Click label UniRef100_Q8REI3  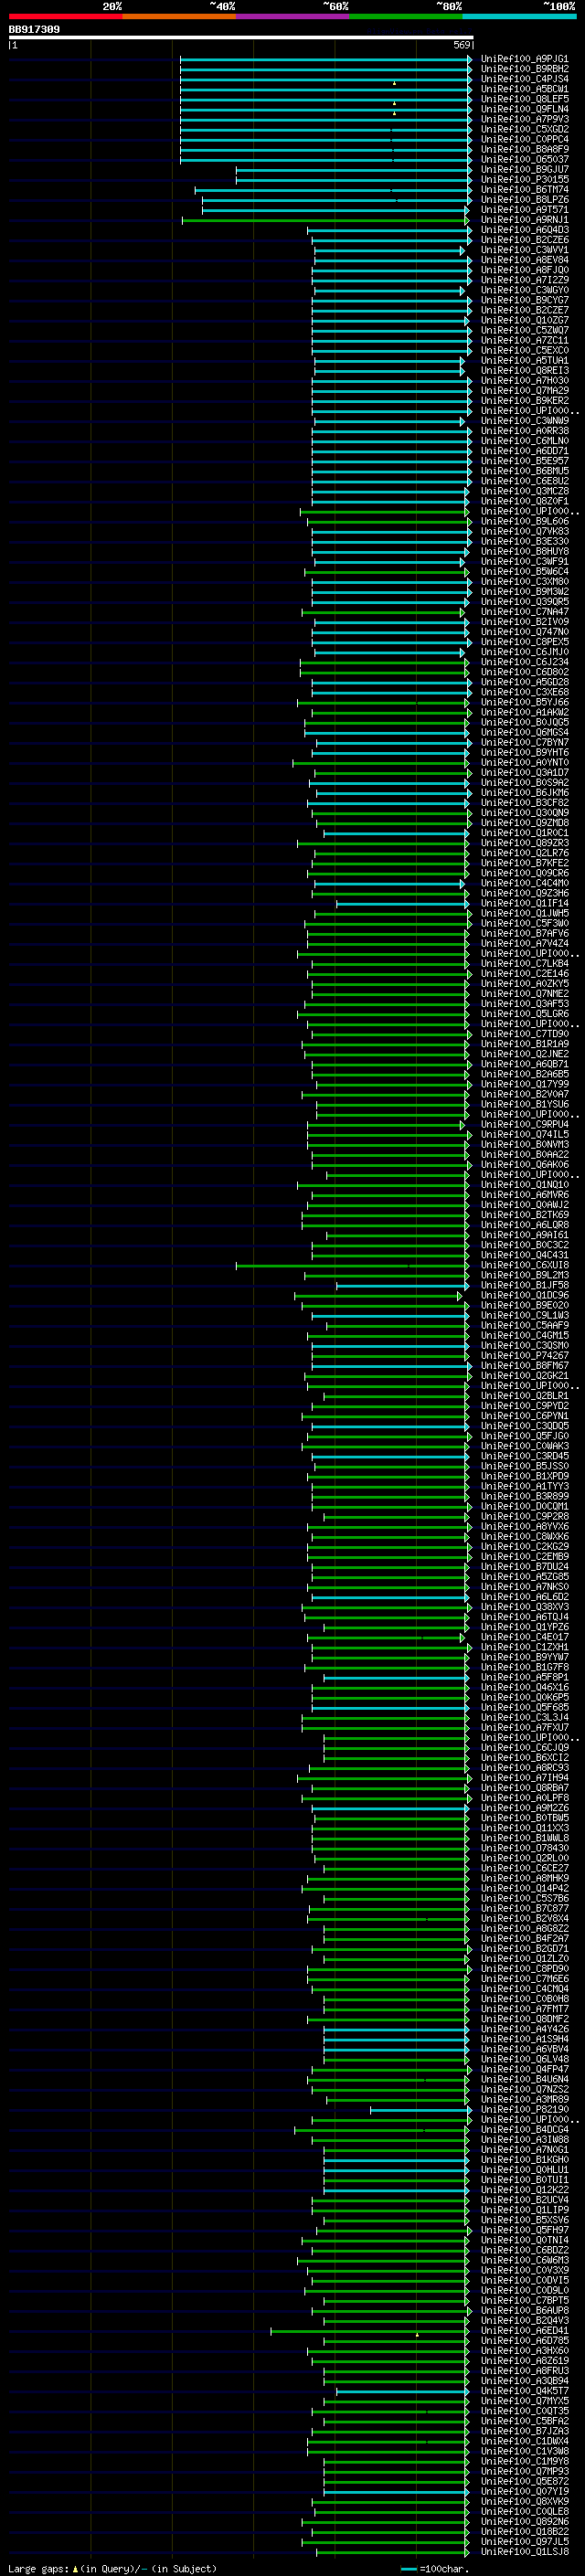[524, 370]
